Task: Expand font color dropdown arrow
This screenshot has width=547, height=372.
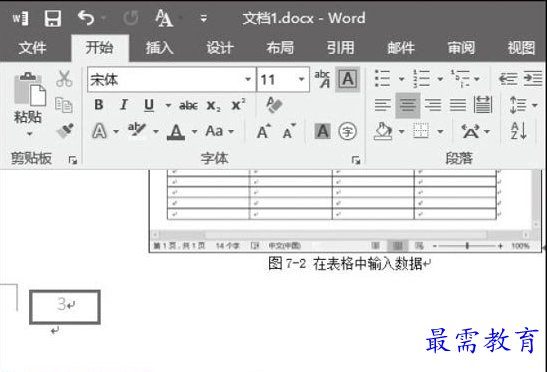Action: pyautogui.click(x=194, y=132)
